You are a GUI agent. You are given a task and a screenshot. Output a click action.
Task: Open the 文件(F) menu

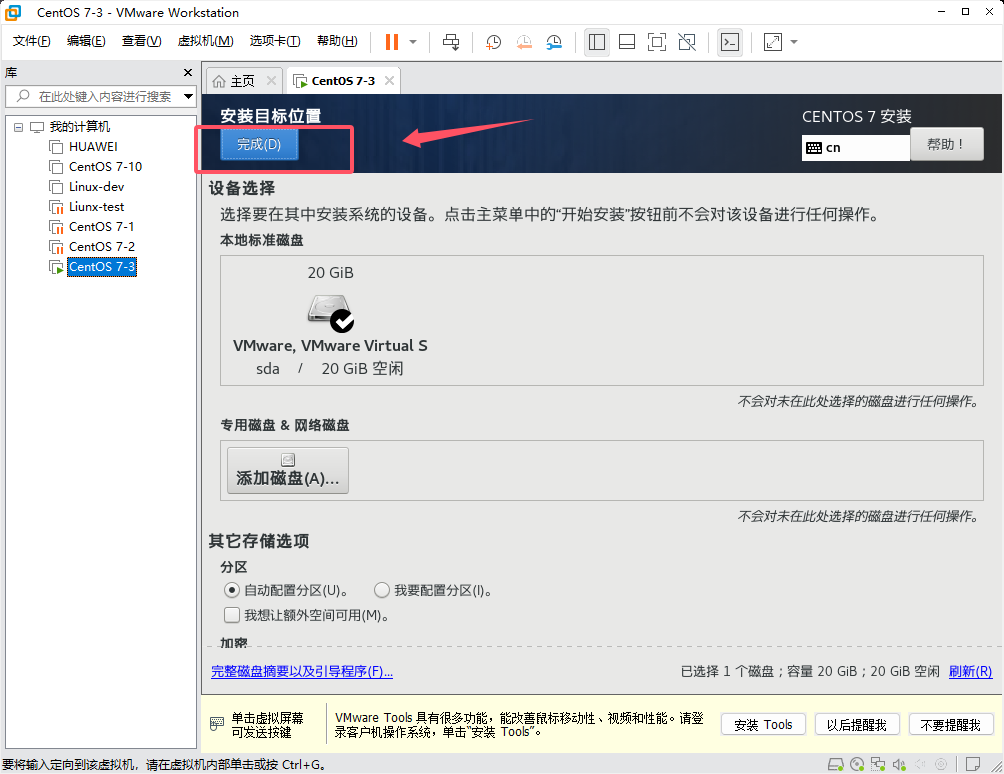click(31, 41)
